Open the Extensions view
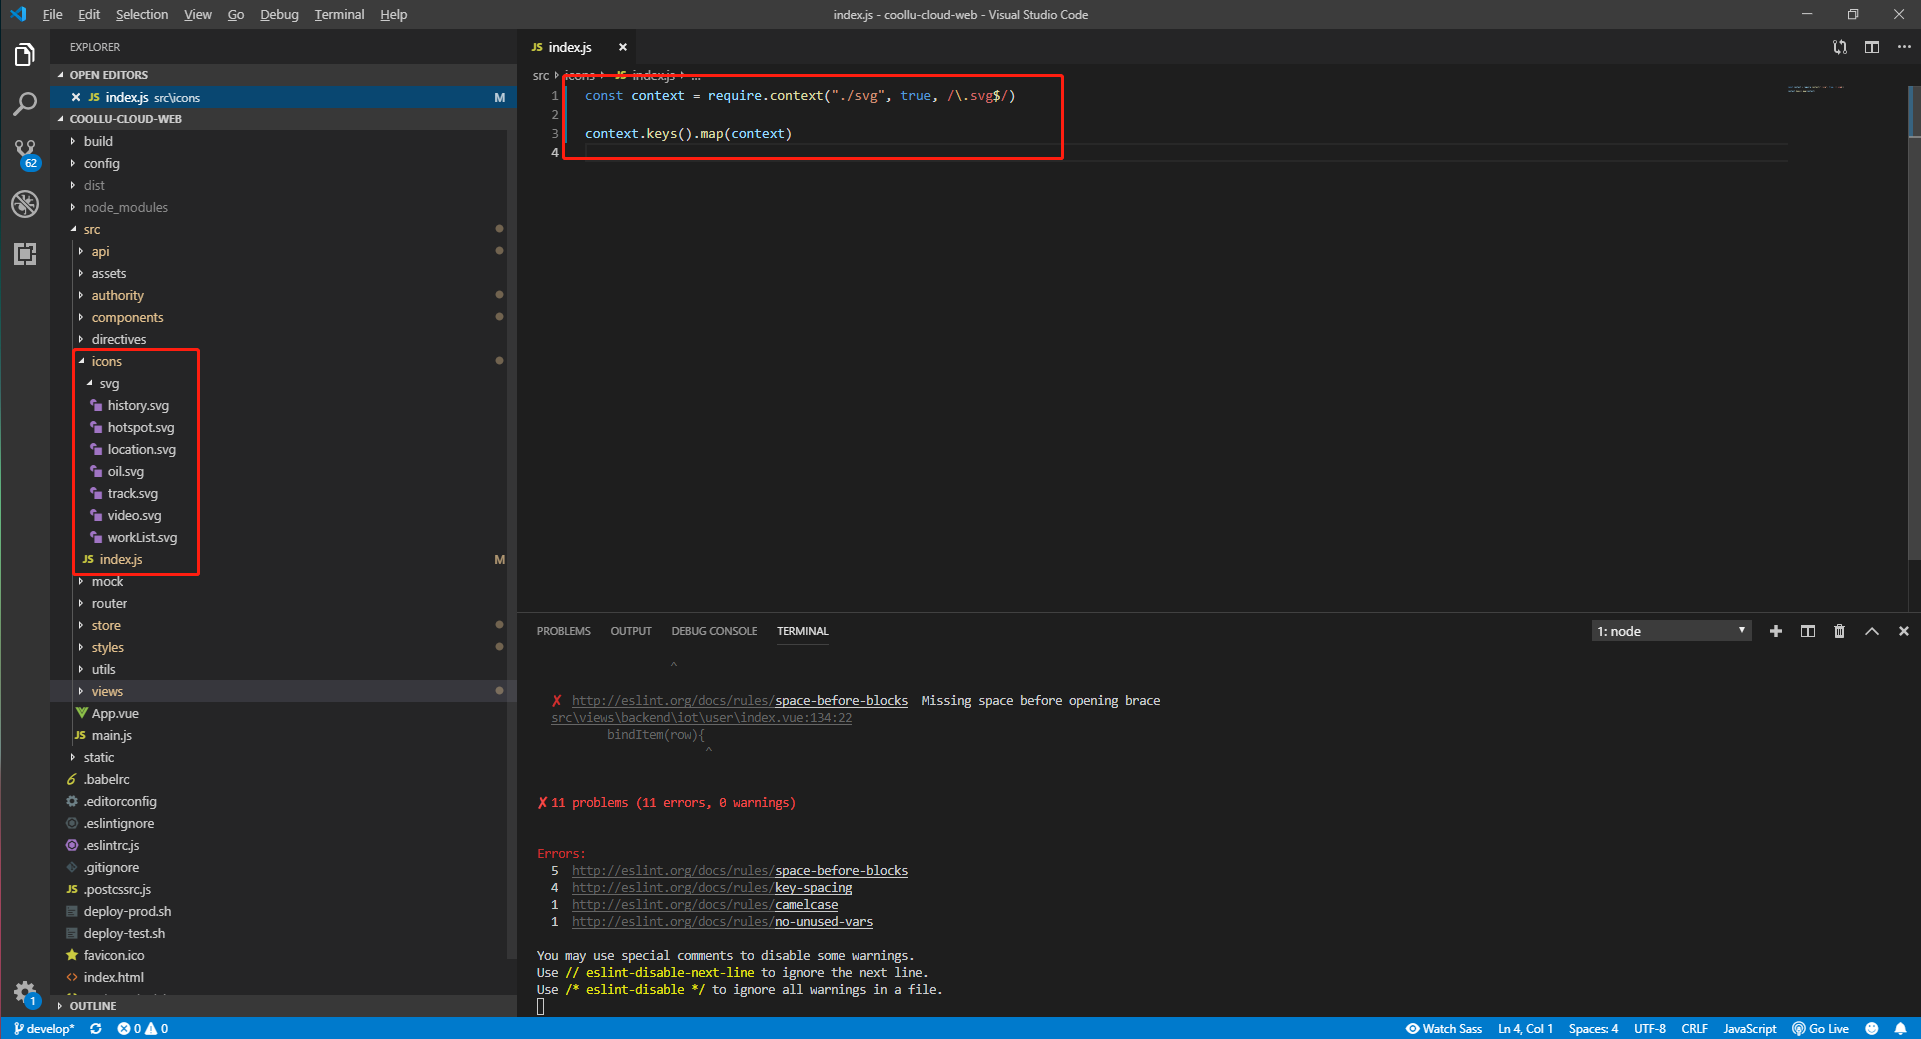This screenshot has height=1039, width=1921. [25, 254]
